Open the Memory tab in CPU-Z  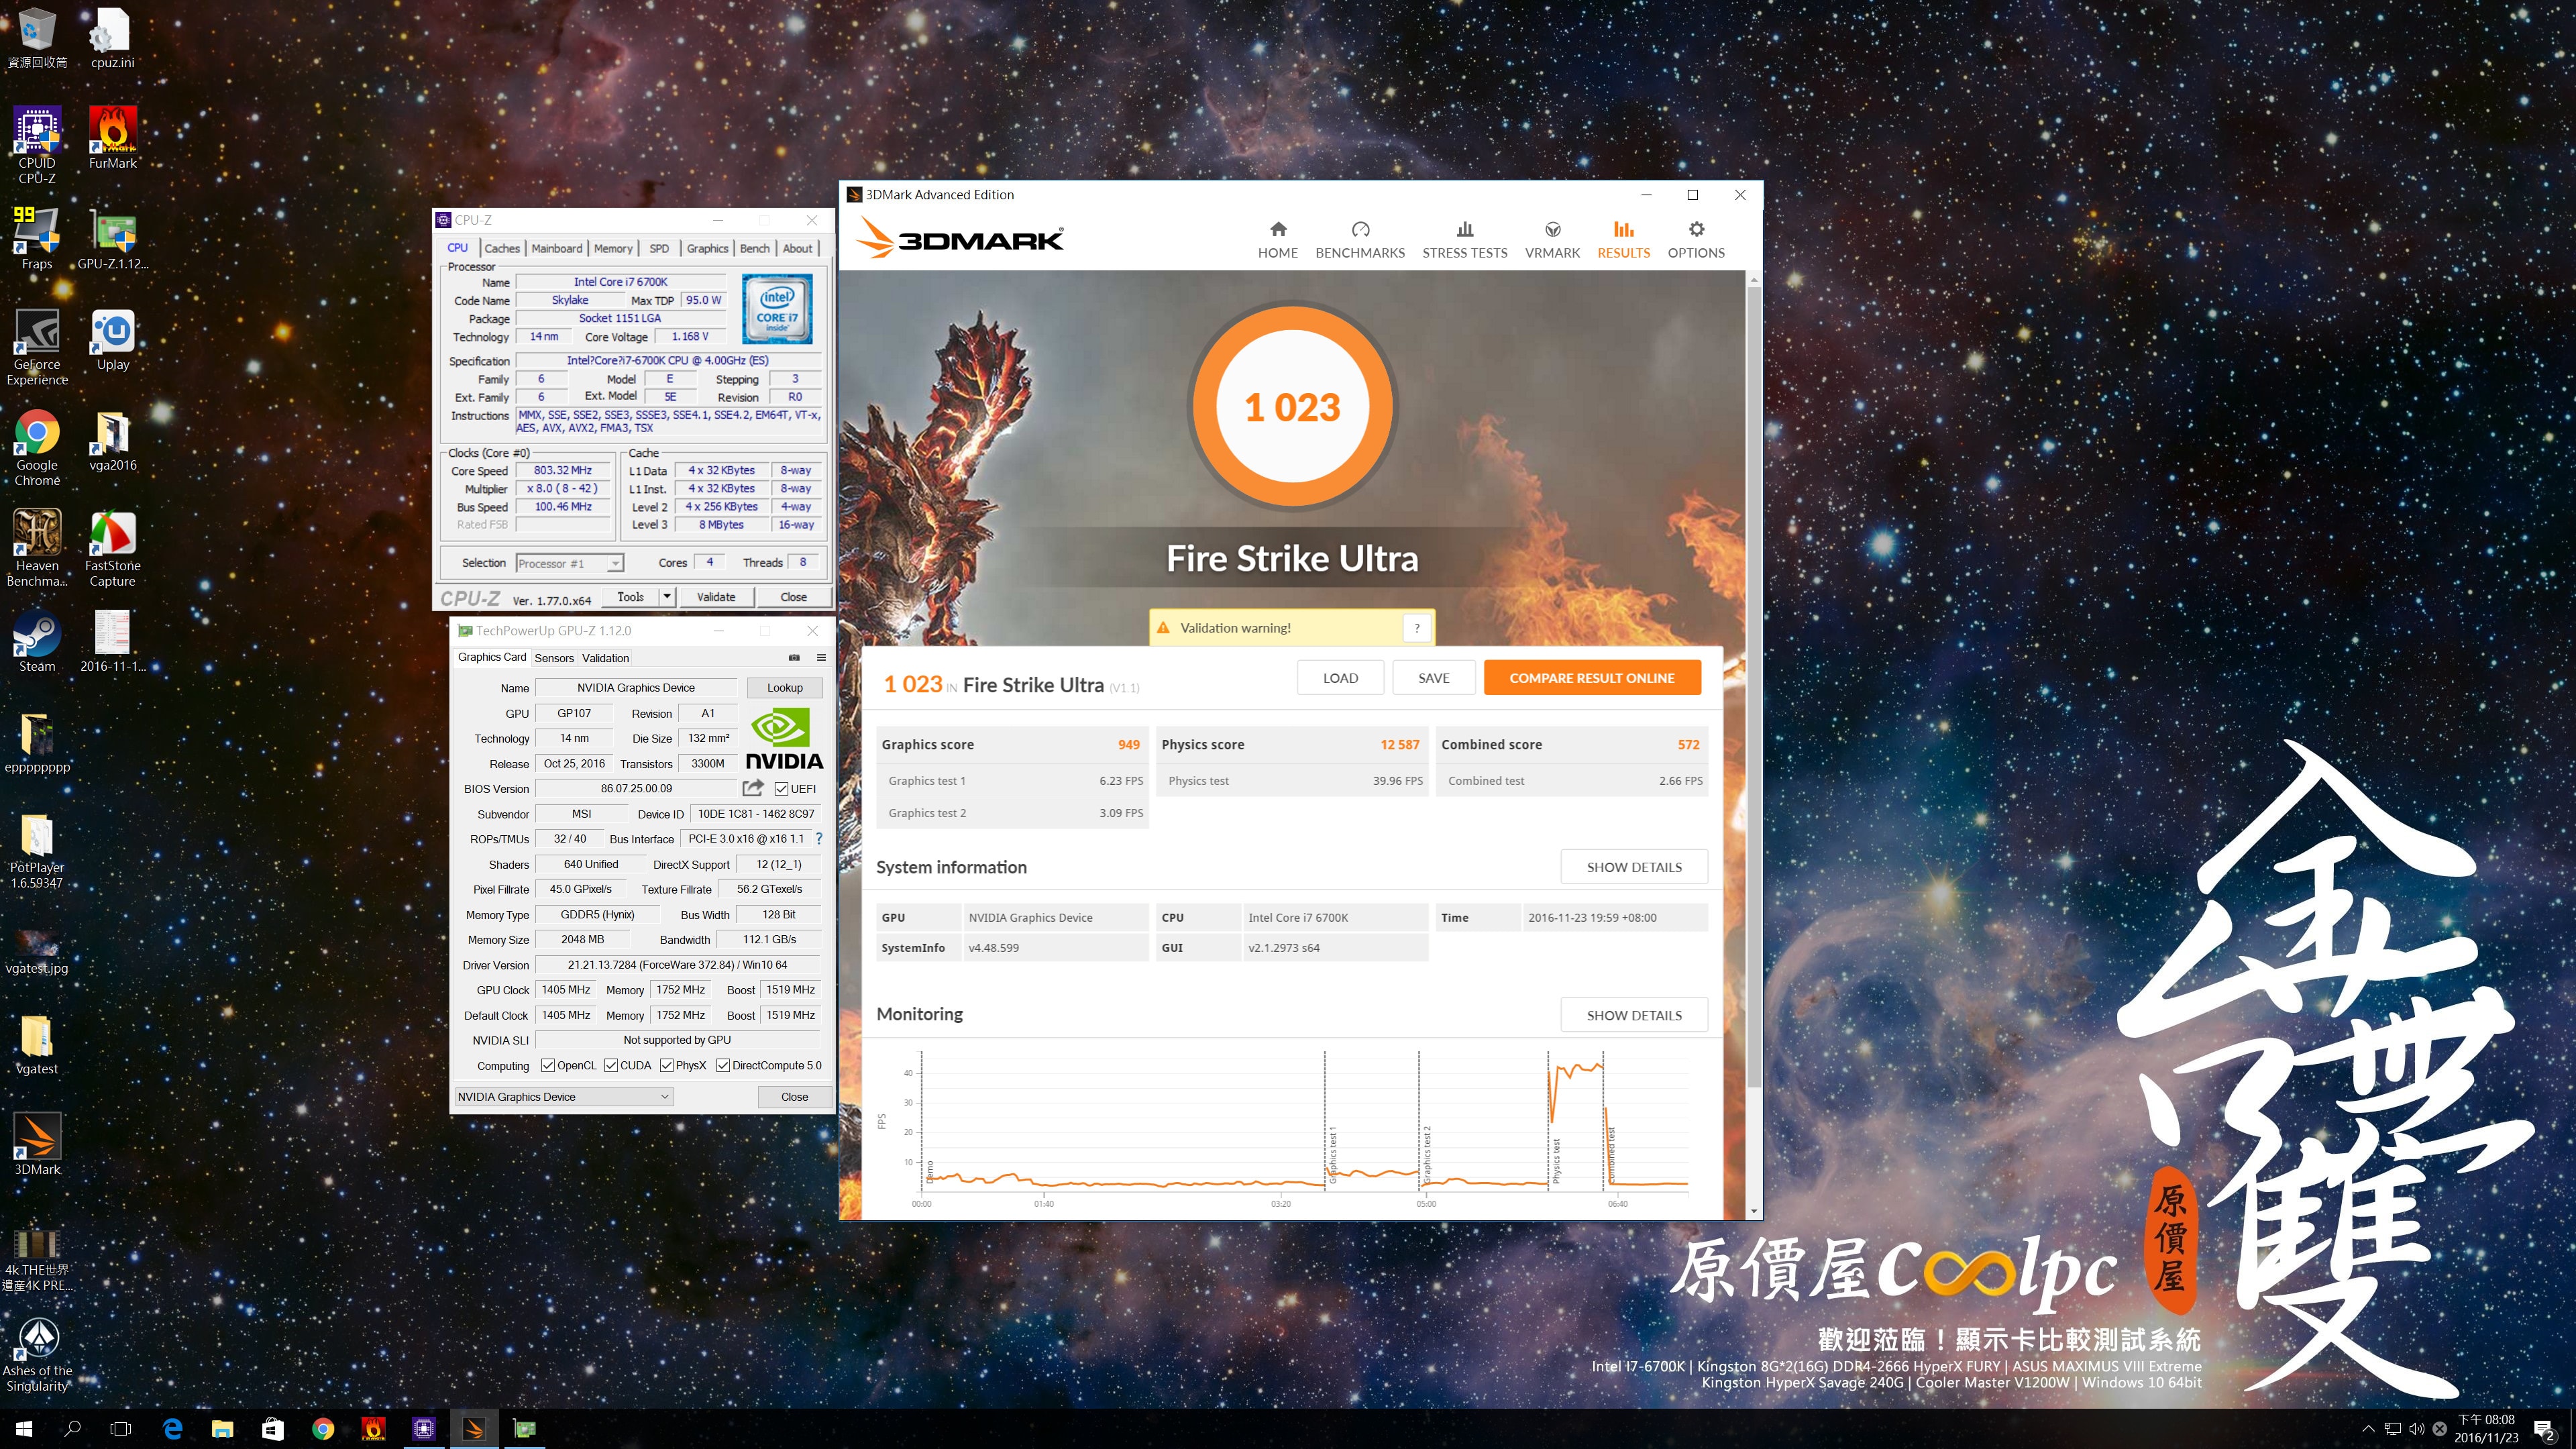613,248
